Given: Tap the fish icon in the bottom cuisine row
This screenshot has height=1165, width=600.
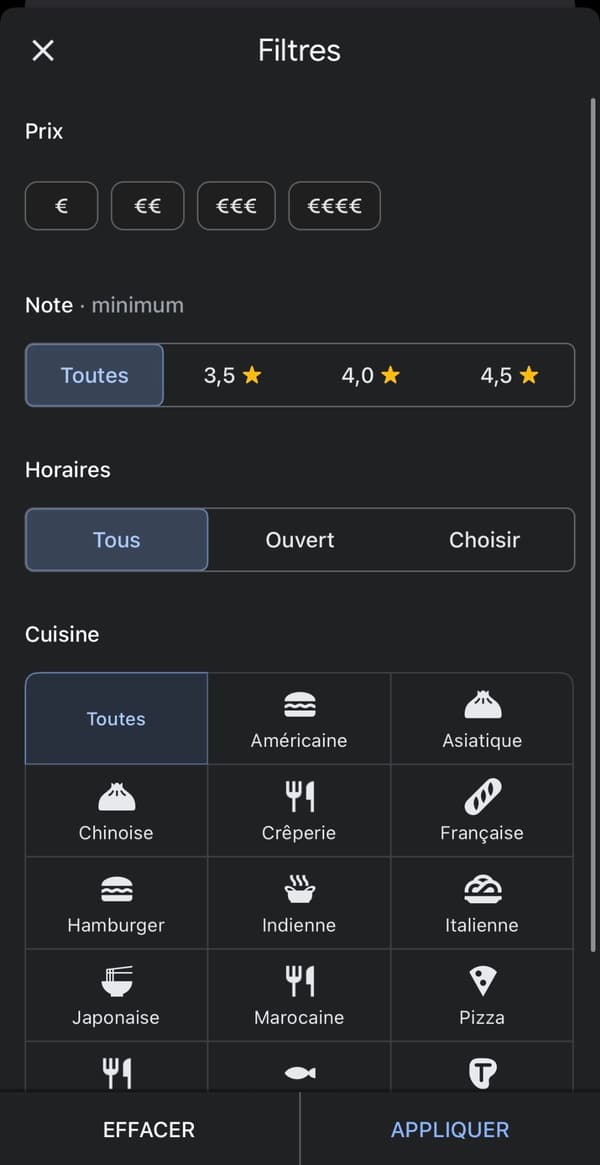Looking at the screenshot, I should click(x=299, y=1072).
